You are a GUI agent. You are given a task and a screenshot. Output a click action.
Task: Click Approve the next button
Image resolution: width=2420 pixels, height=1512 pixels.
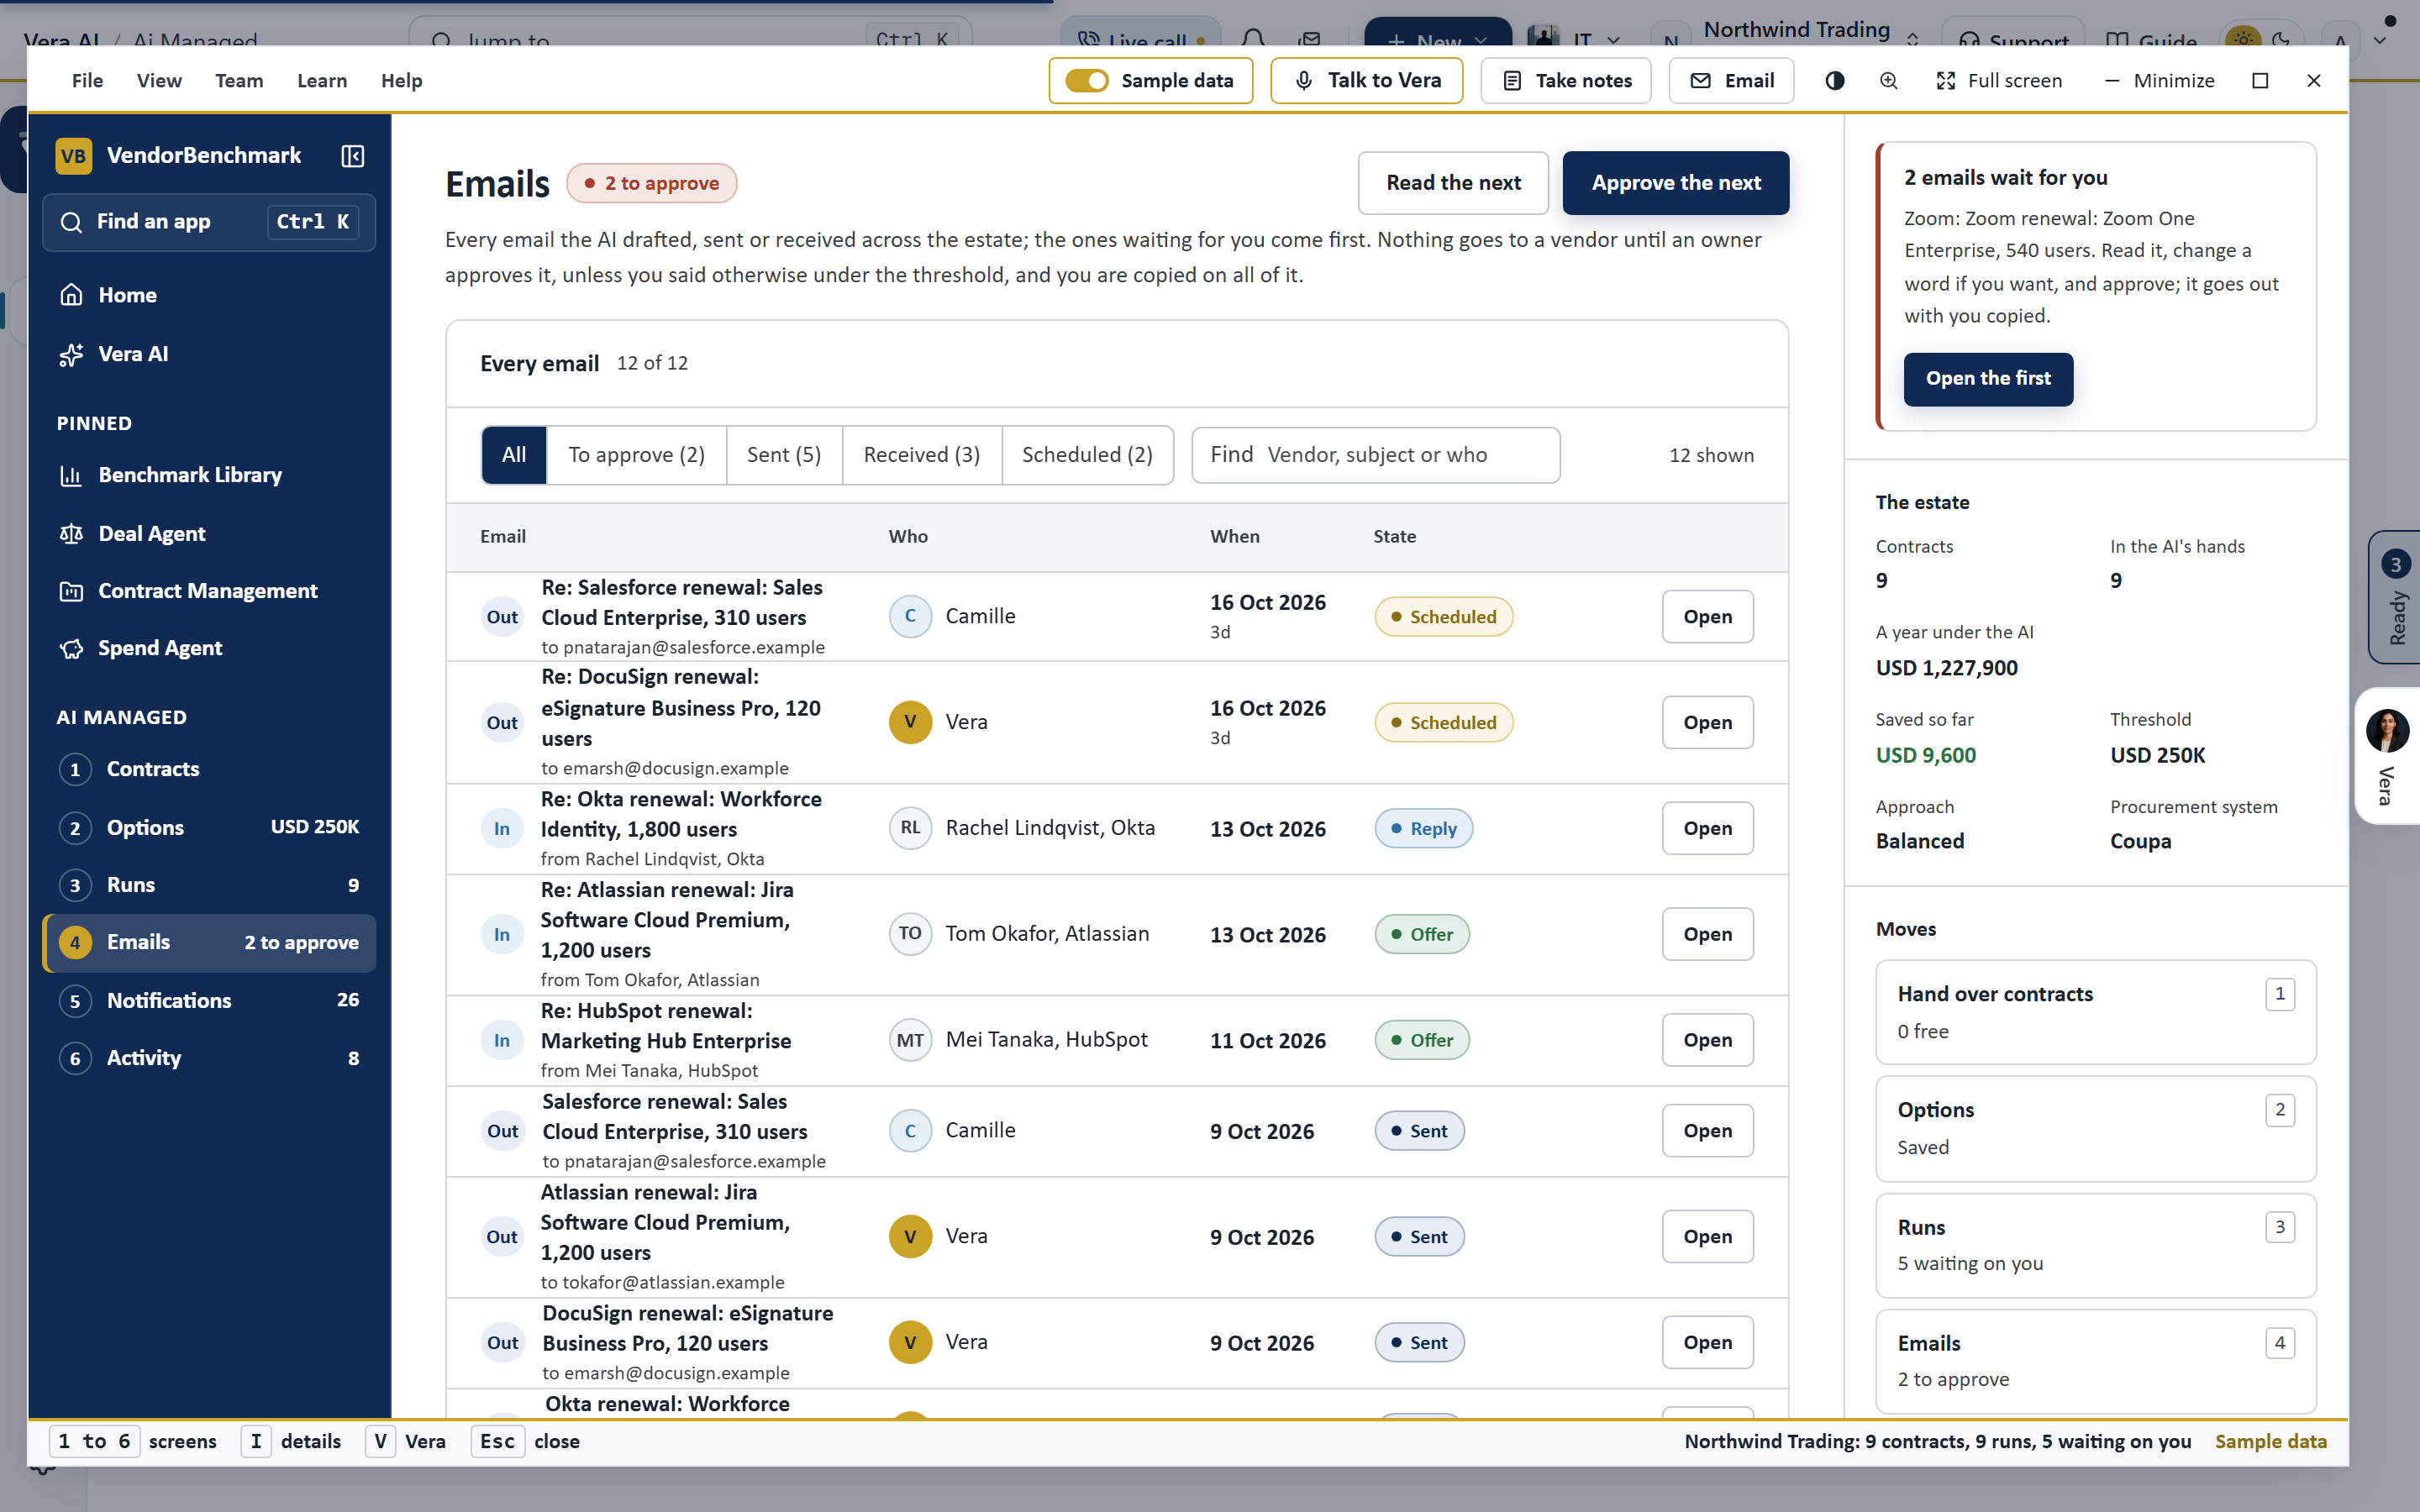(x=1676, y=183)
